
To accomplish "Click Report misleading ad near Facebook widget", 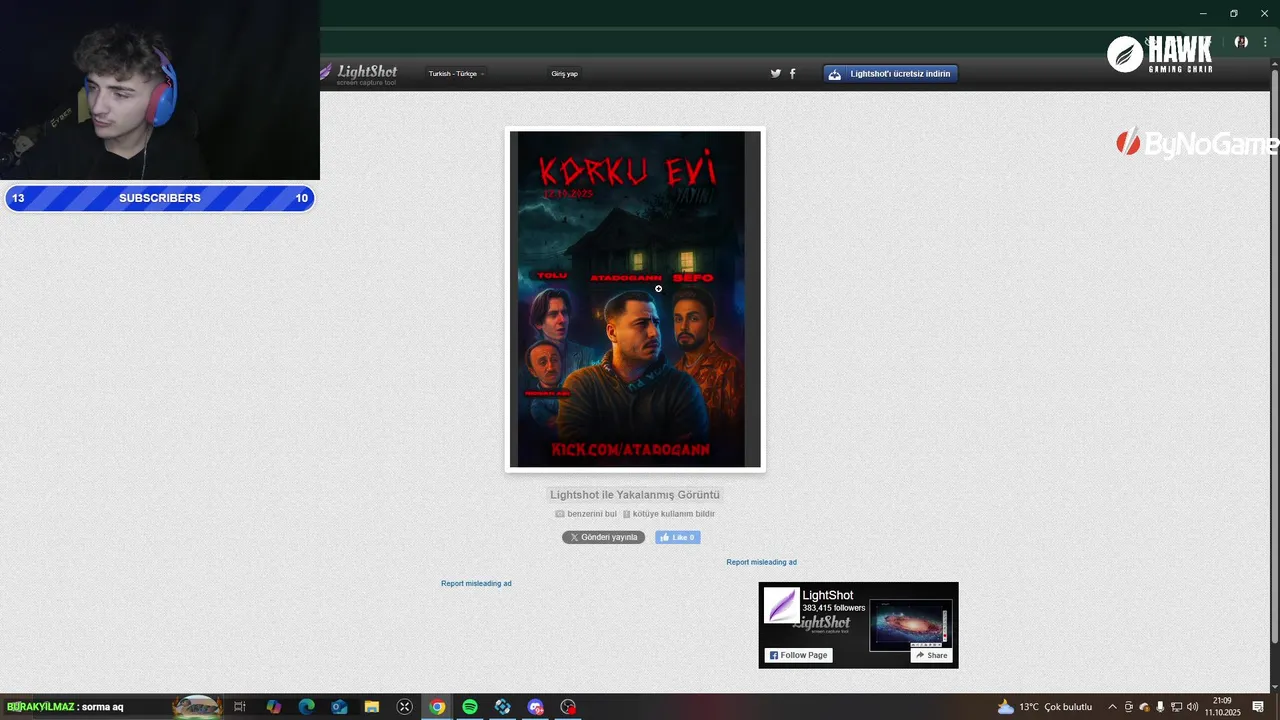I will tap(761, 562).
